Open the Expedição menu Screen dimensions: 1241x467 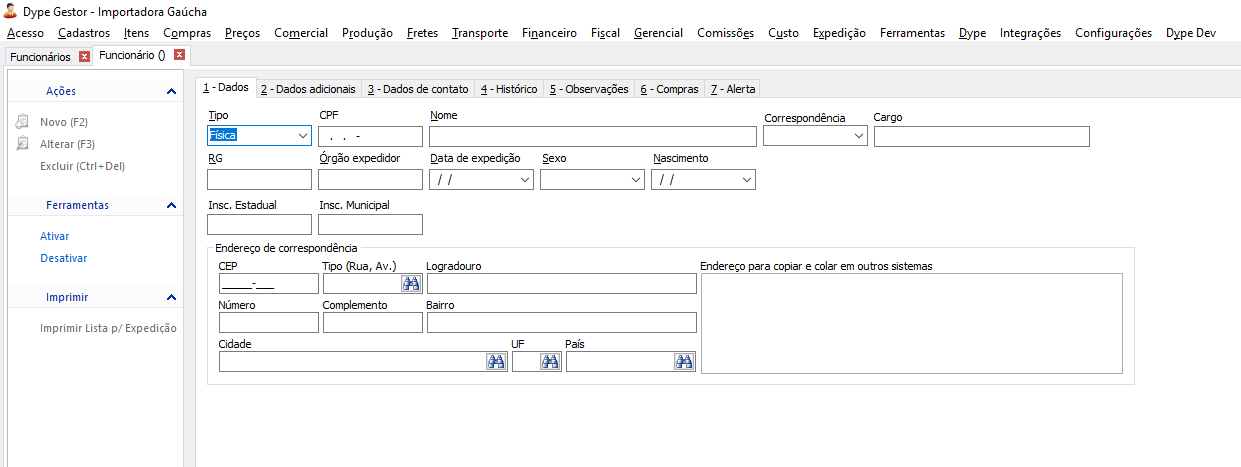(x=839, y=33)
